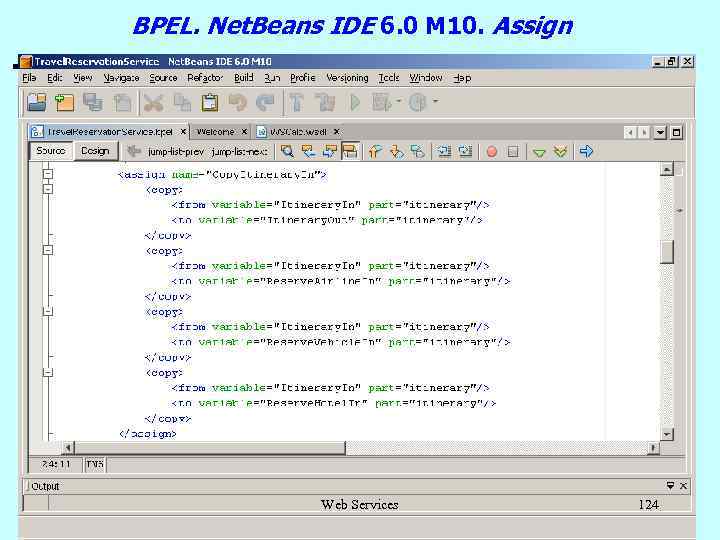This screenshot has width=720, height=540.
Task: Click the green Run Project arrow
Action: (x=355, y=102)
